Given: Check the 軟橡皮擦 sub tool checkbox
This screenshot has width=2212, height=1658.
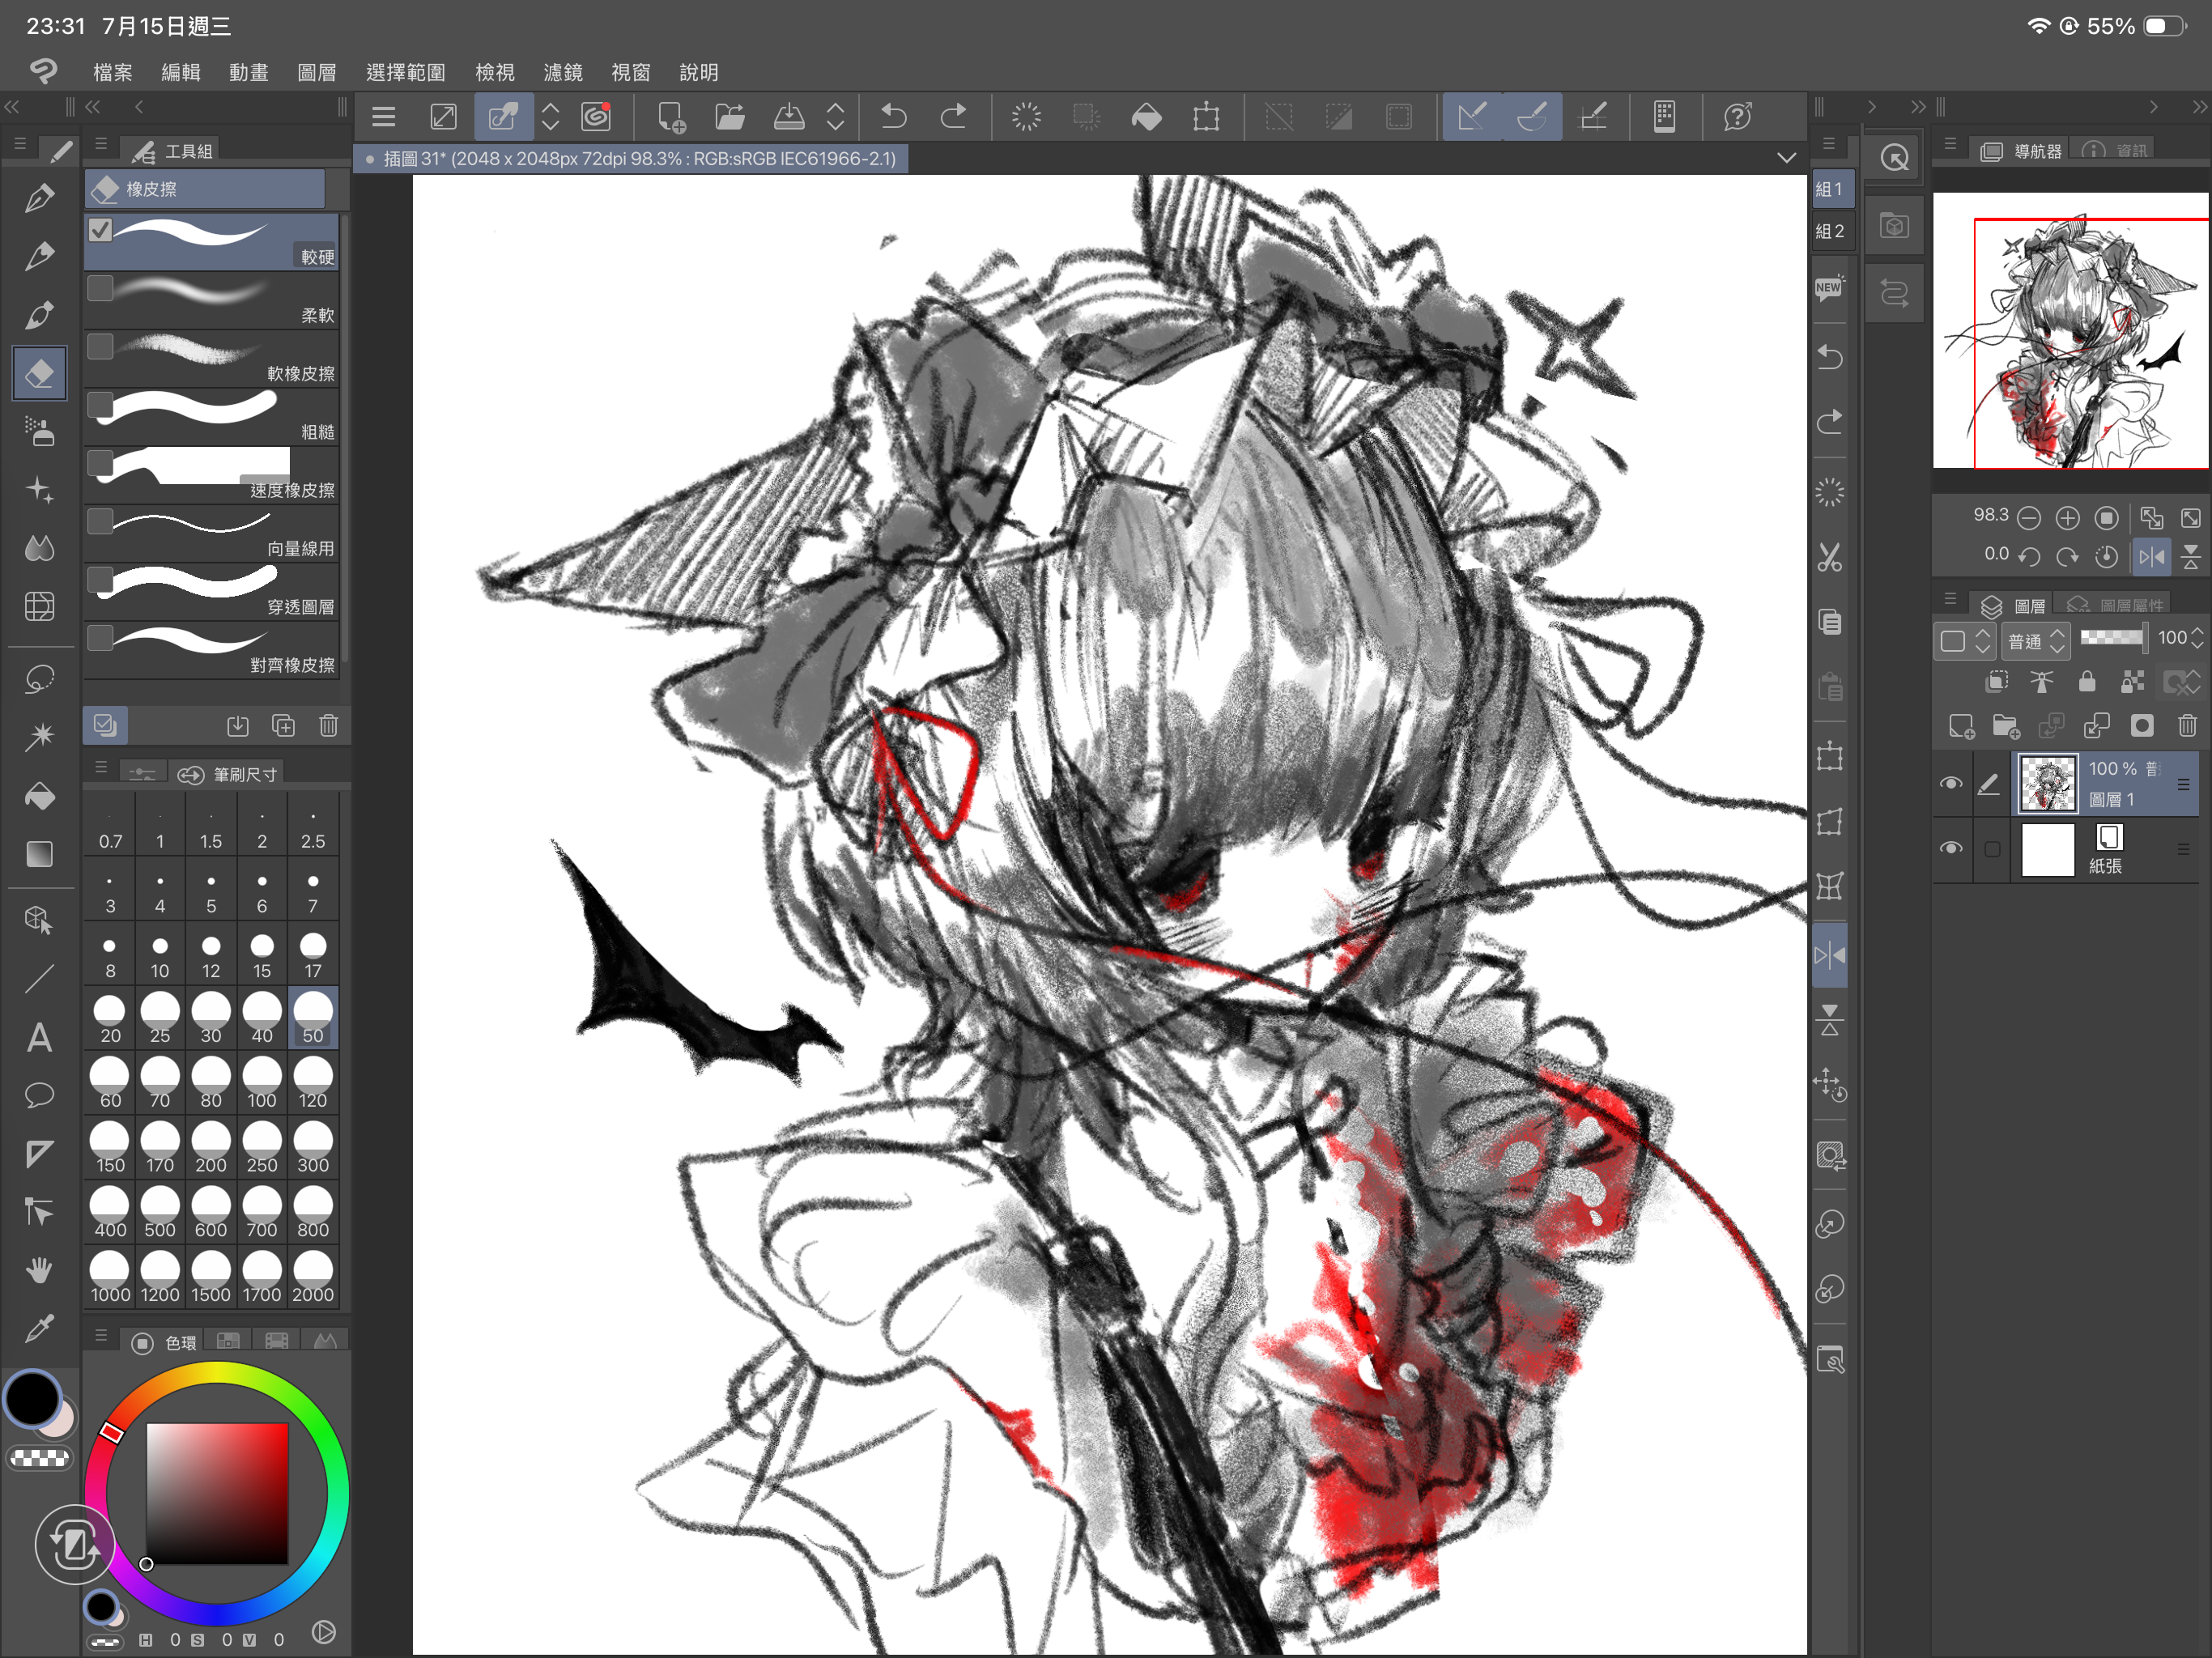Looking at the screenshot, I should [100, 346].
